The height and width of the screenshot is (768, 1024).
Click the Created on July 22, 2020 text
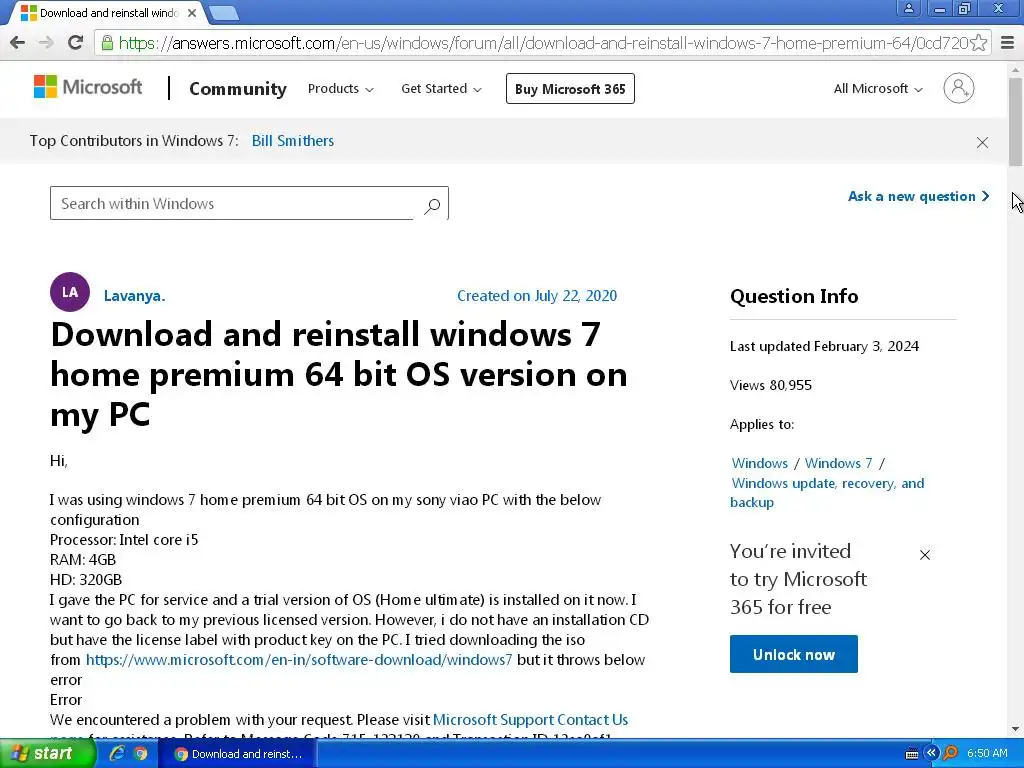[x=537, y=296]
